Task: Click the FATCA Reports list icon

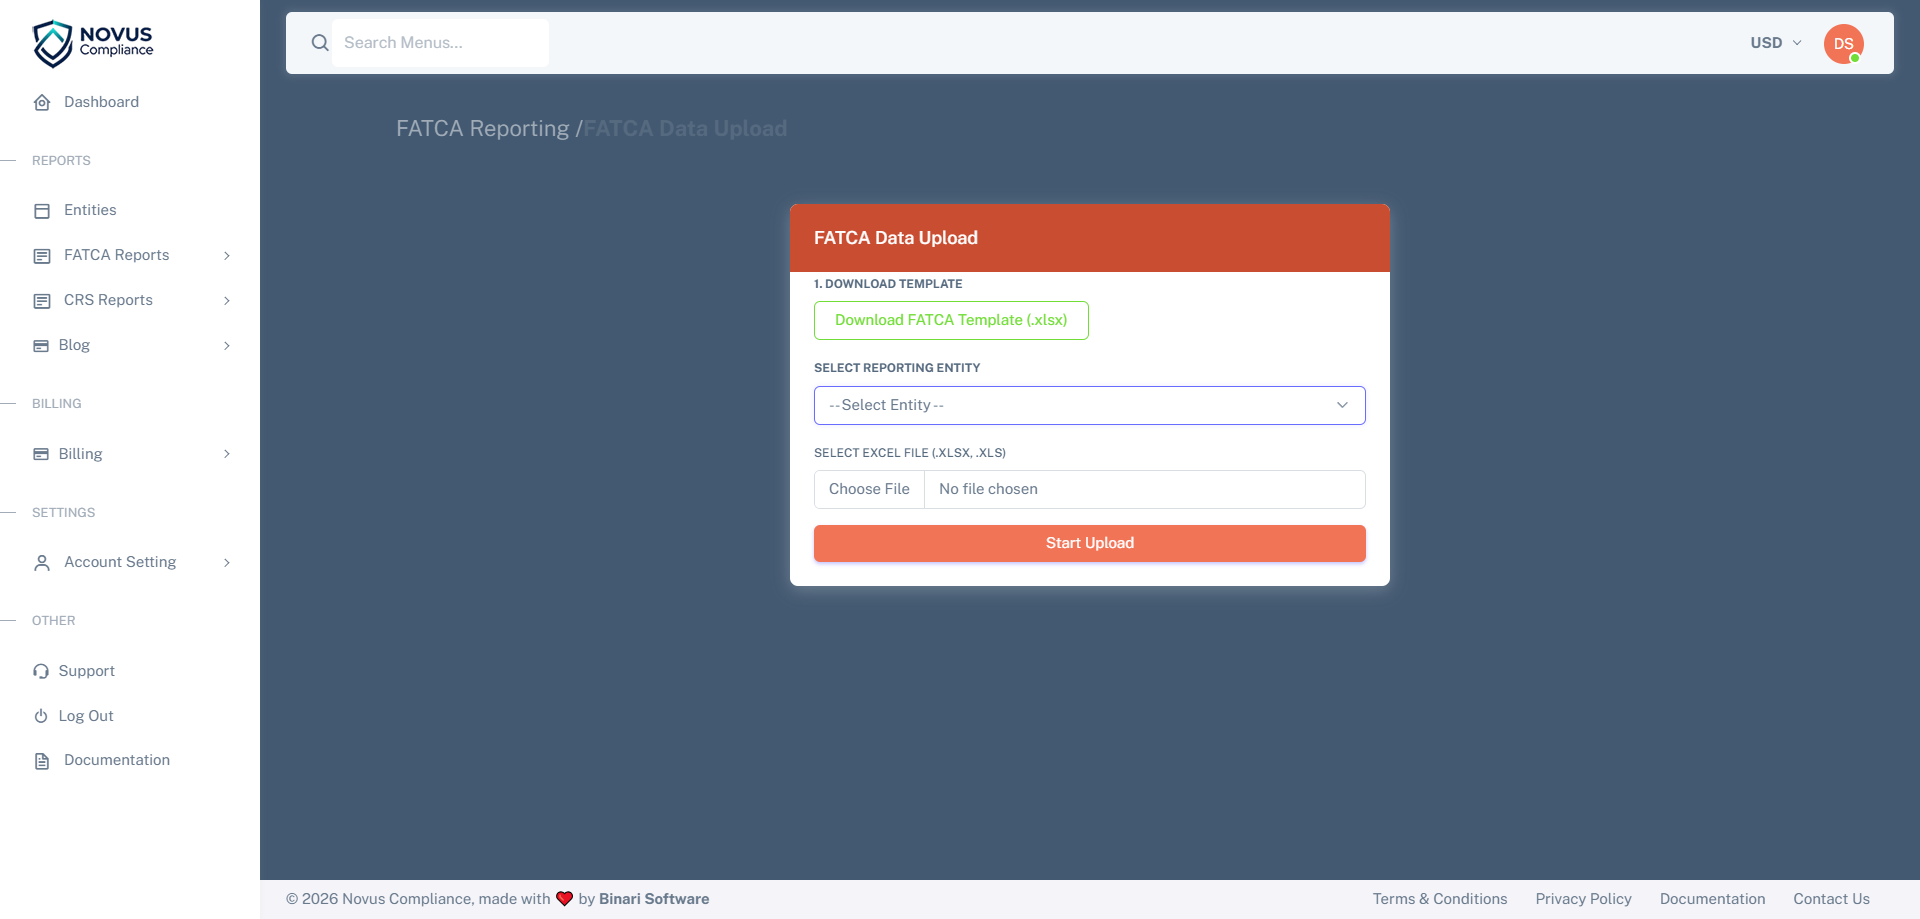Action: [42, 256]
